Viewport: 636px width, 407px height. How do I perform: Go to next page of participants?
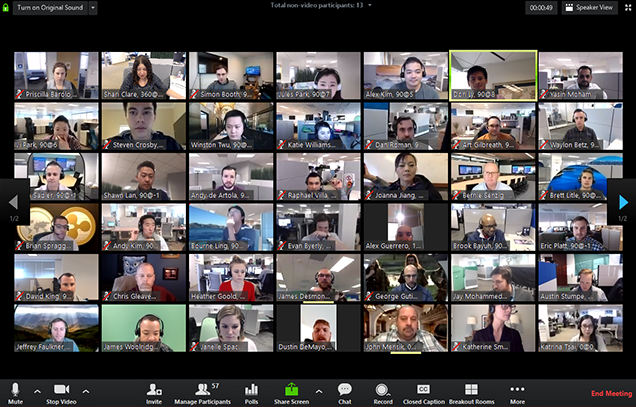pos(624,202)
